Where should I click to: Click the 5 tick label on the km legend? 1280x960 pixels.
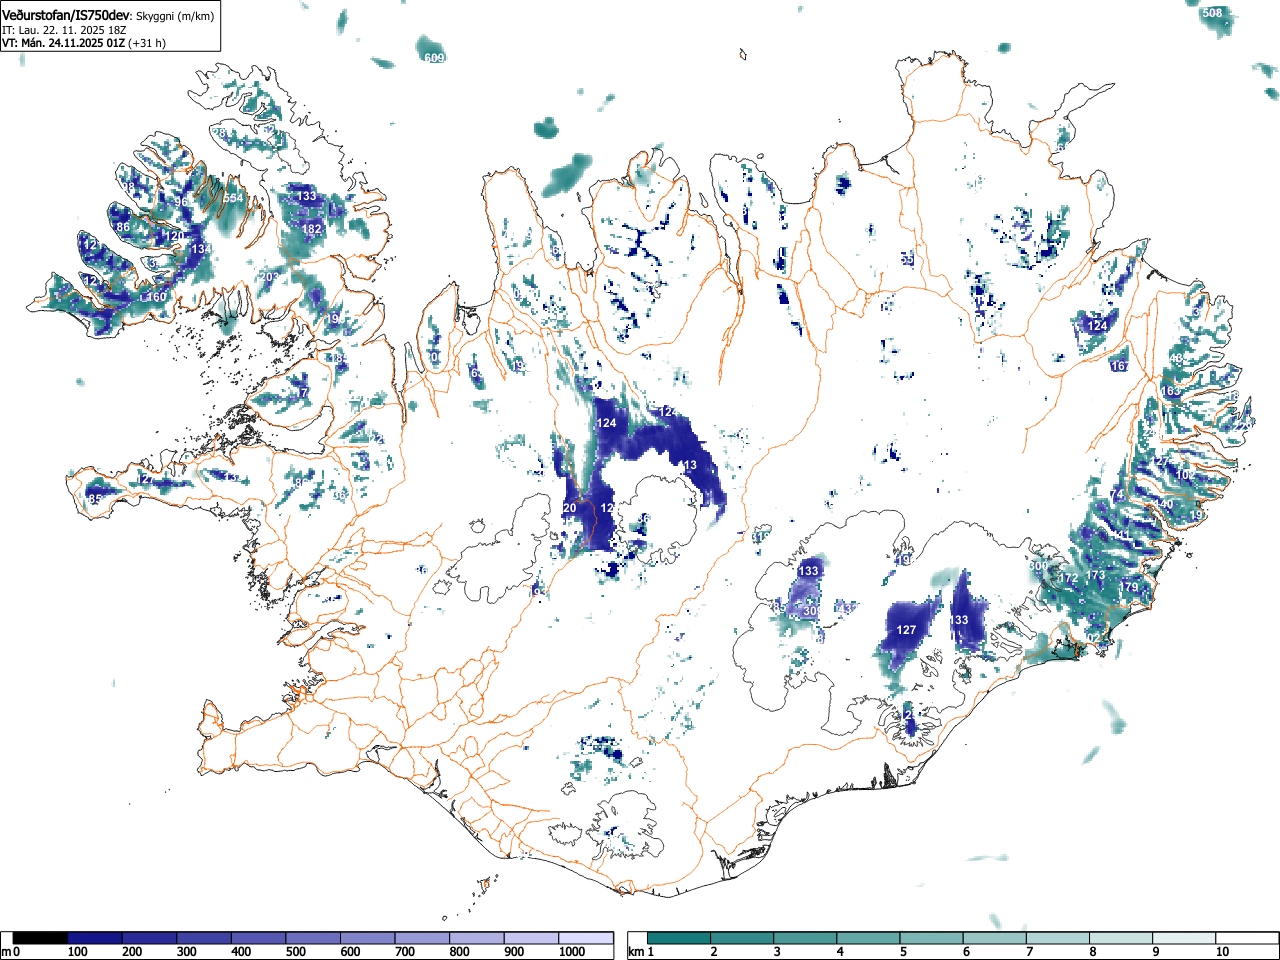pos(903,952)
